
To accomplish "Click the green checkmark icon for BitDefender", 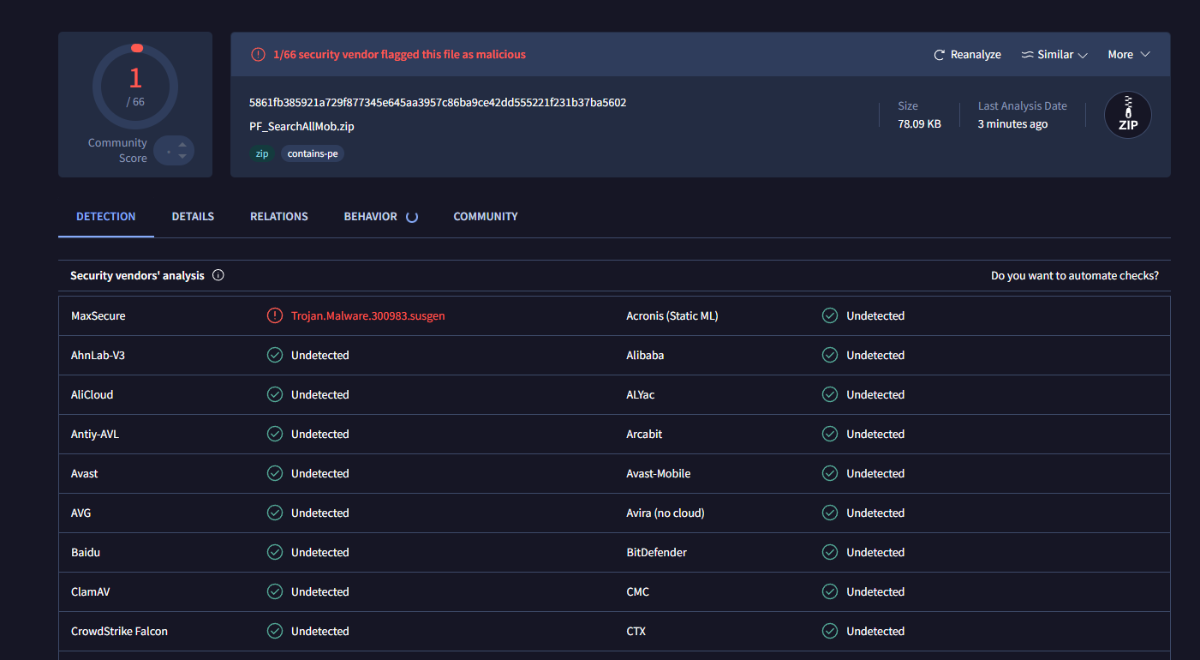I will (x=829, y=552).
